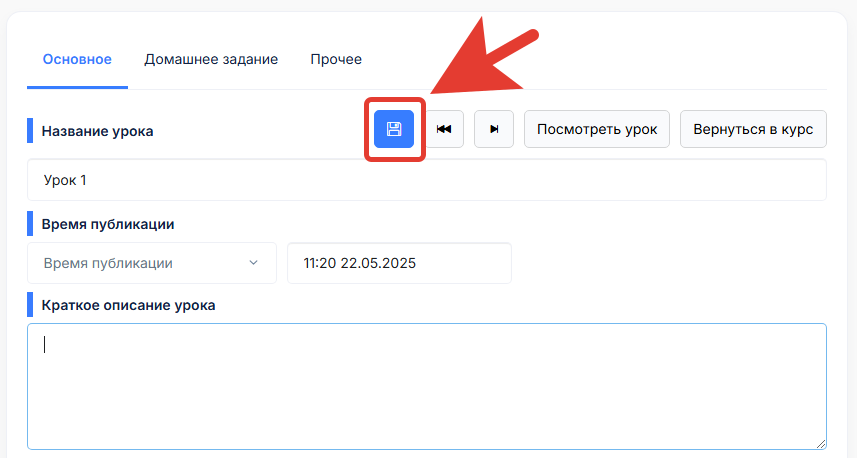The width and height of the screenshot is (857, 458).
Task: Click the Посмотреть урок button
Action: pyautogui.click(x=597, y=129)
